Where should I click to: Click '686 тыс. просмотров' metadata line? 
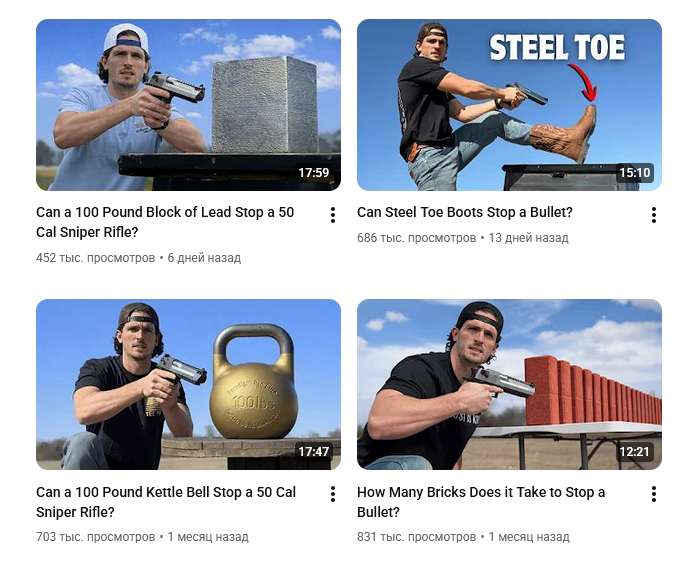point(463,238)
